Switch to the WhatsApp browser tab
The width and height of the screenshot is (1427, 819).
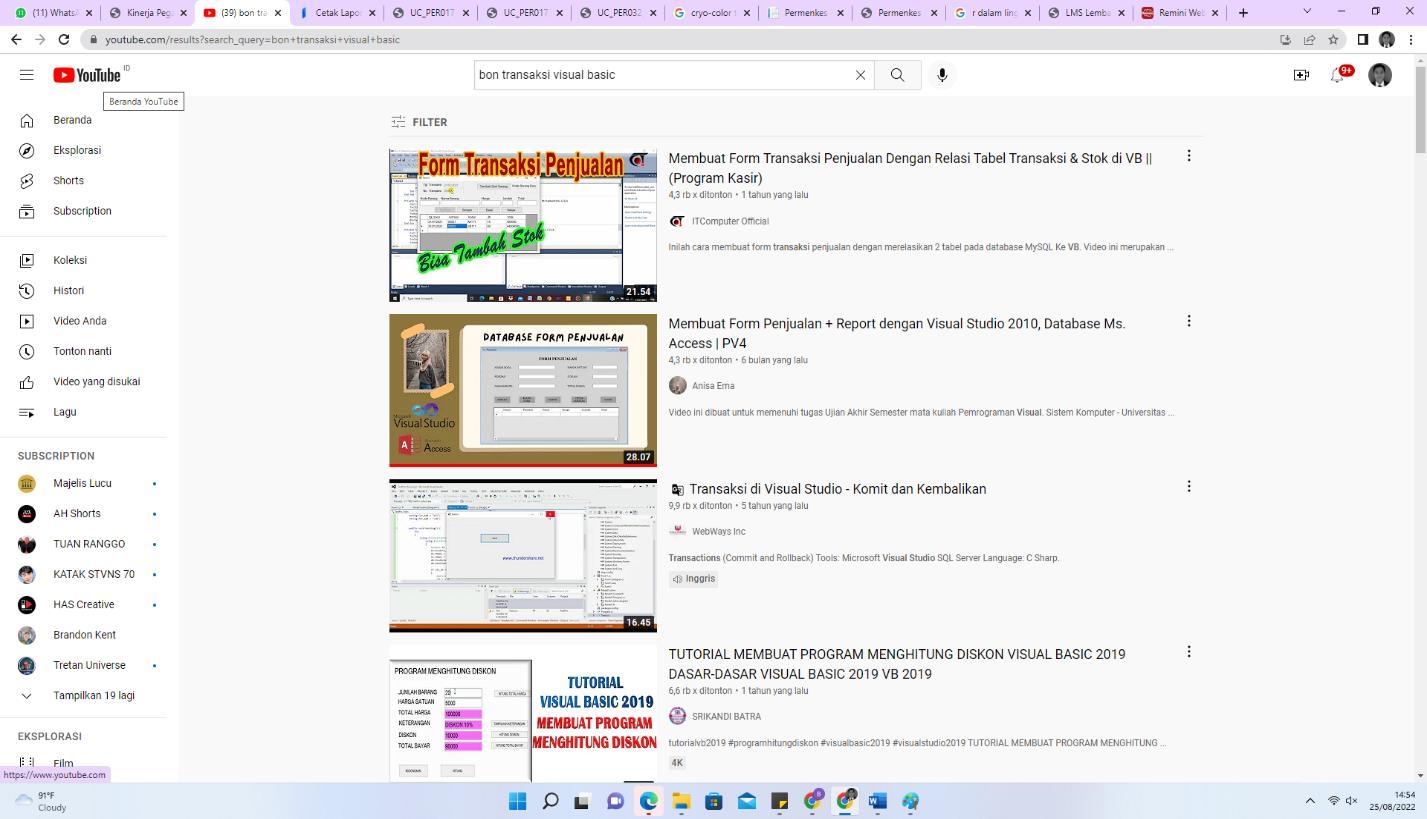[x=49, y=13]
